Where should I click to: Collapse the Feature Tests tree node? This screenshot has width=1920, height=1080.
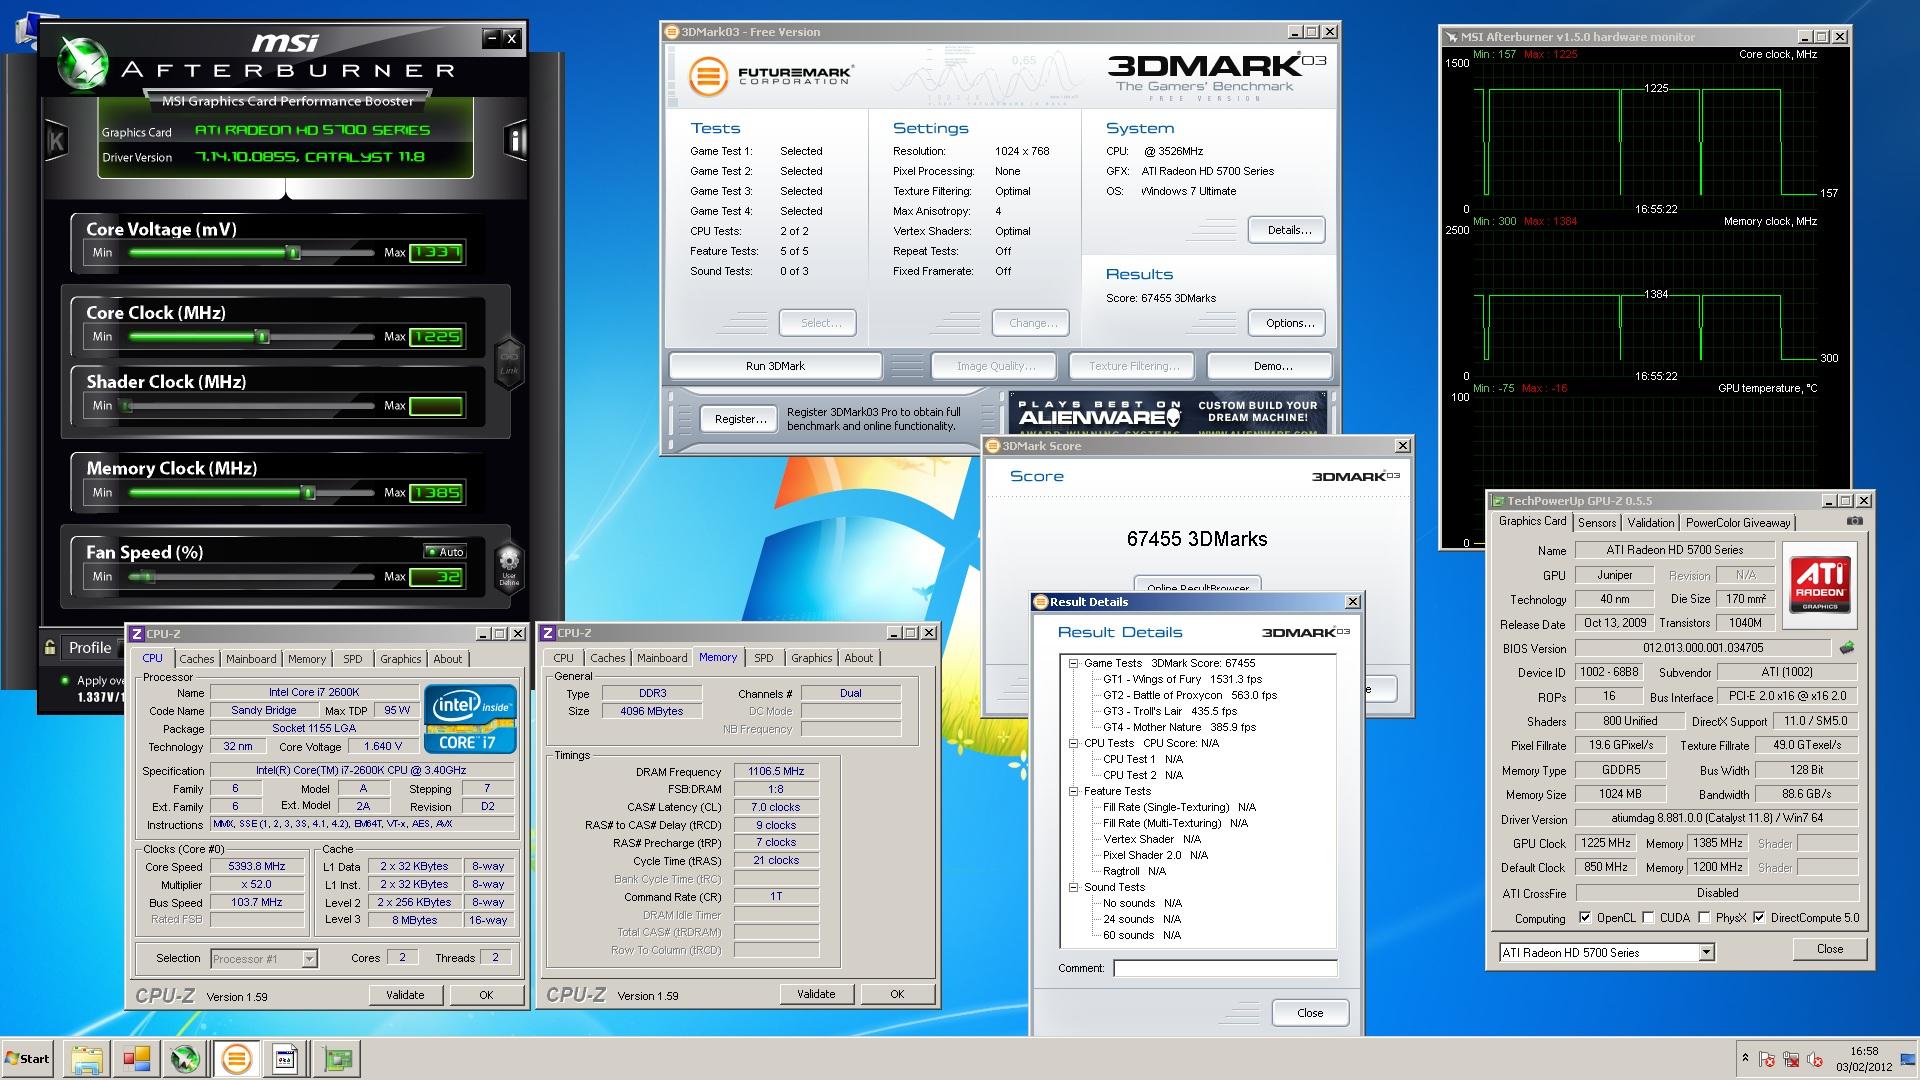[1073, 791]
